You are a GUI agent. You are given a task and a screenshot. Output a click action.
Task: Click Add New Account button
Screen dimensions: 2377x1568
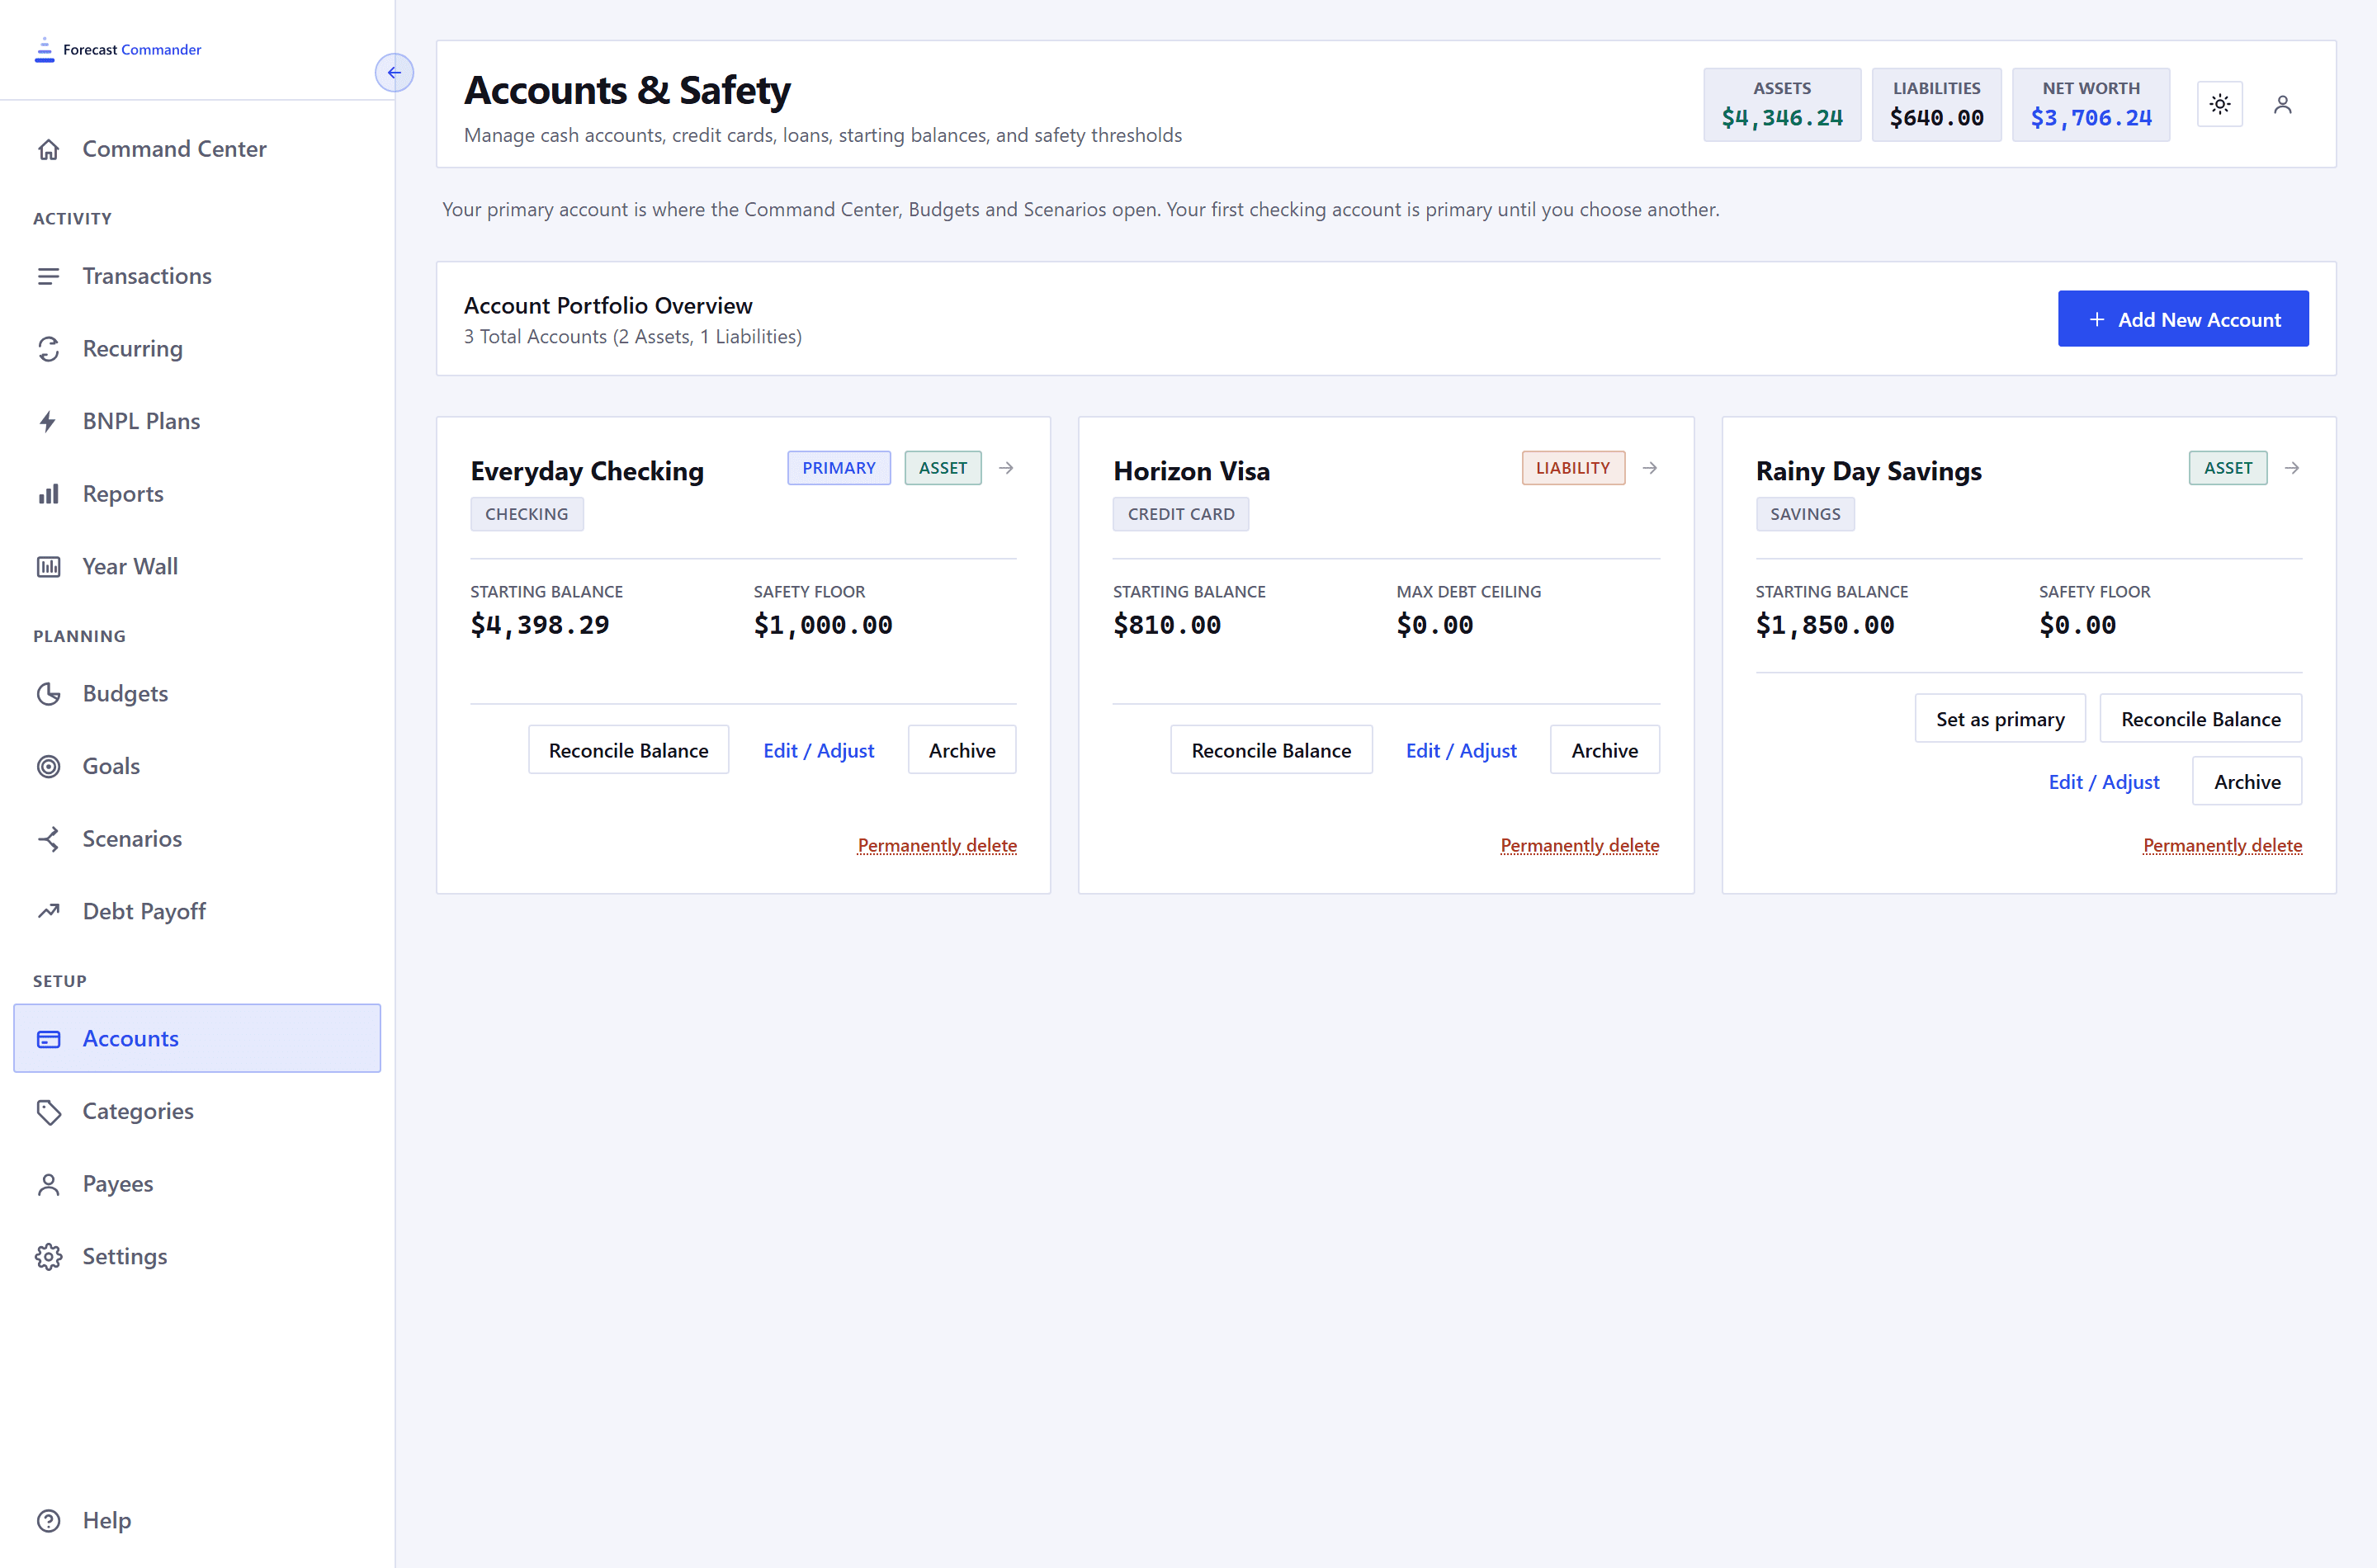pyautogui.click(x=2183, y=319)
